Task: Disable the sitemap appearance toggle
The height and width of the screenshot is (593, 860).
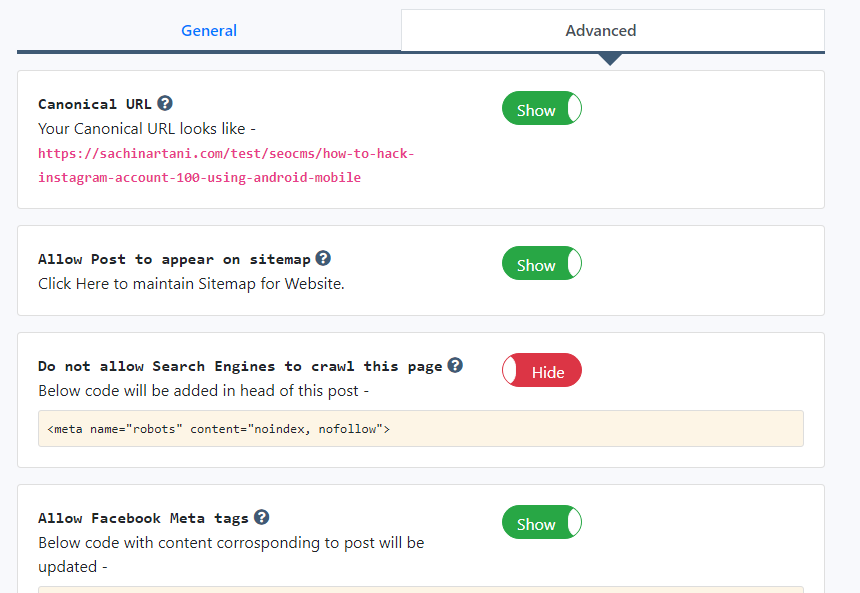Action: 541,263
